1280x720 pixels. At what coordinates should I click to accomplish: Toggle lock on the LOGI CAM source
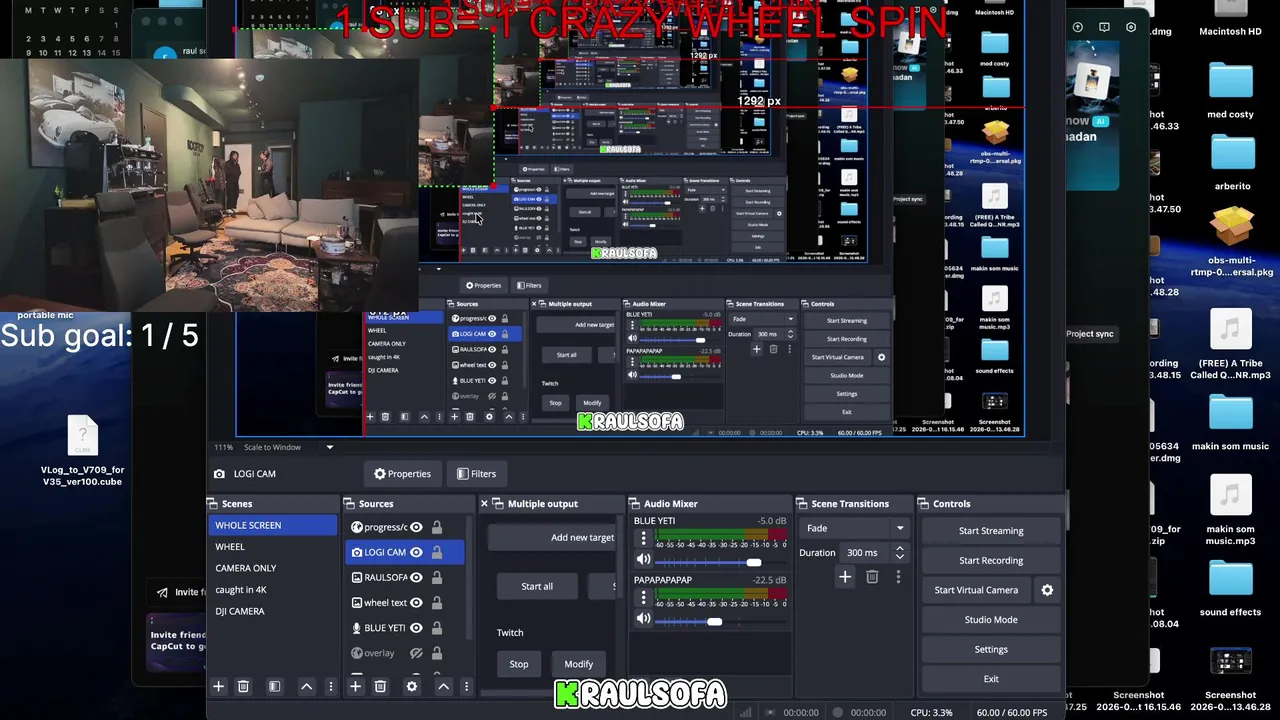click(437, 552)
